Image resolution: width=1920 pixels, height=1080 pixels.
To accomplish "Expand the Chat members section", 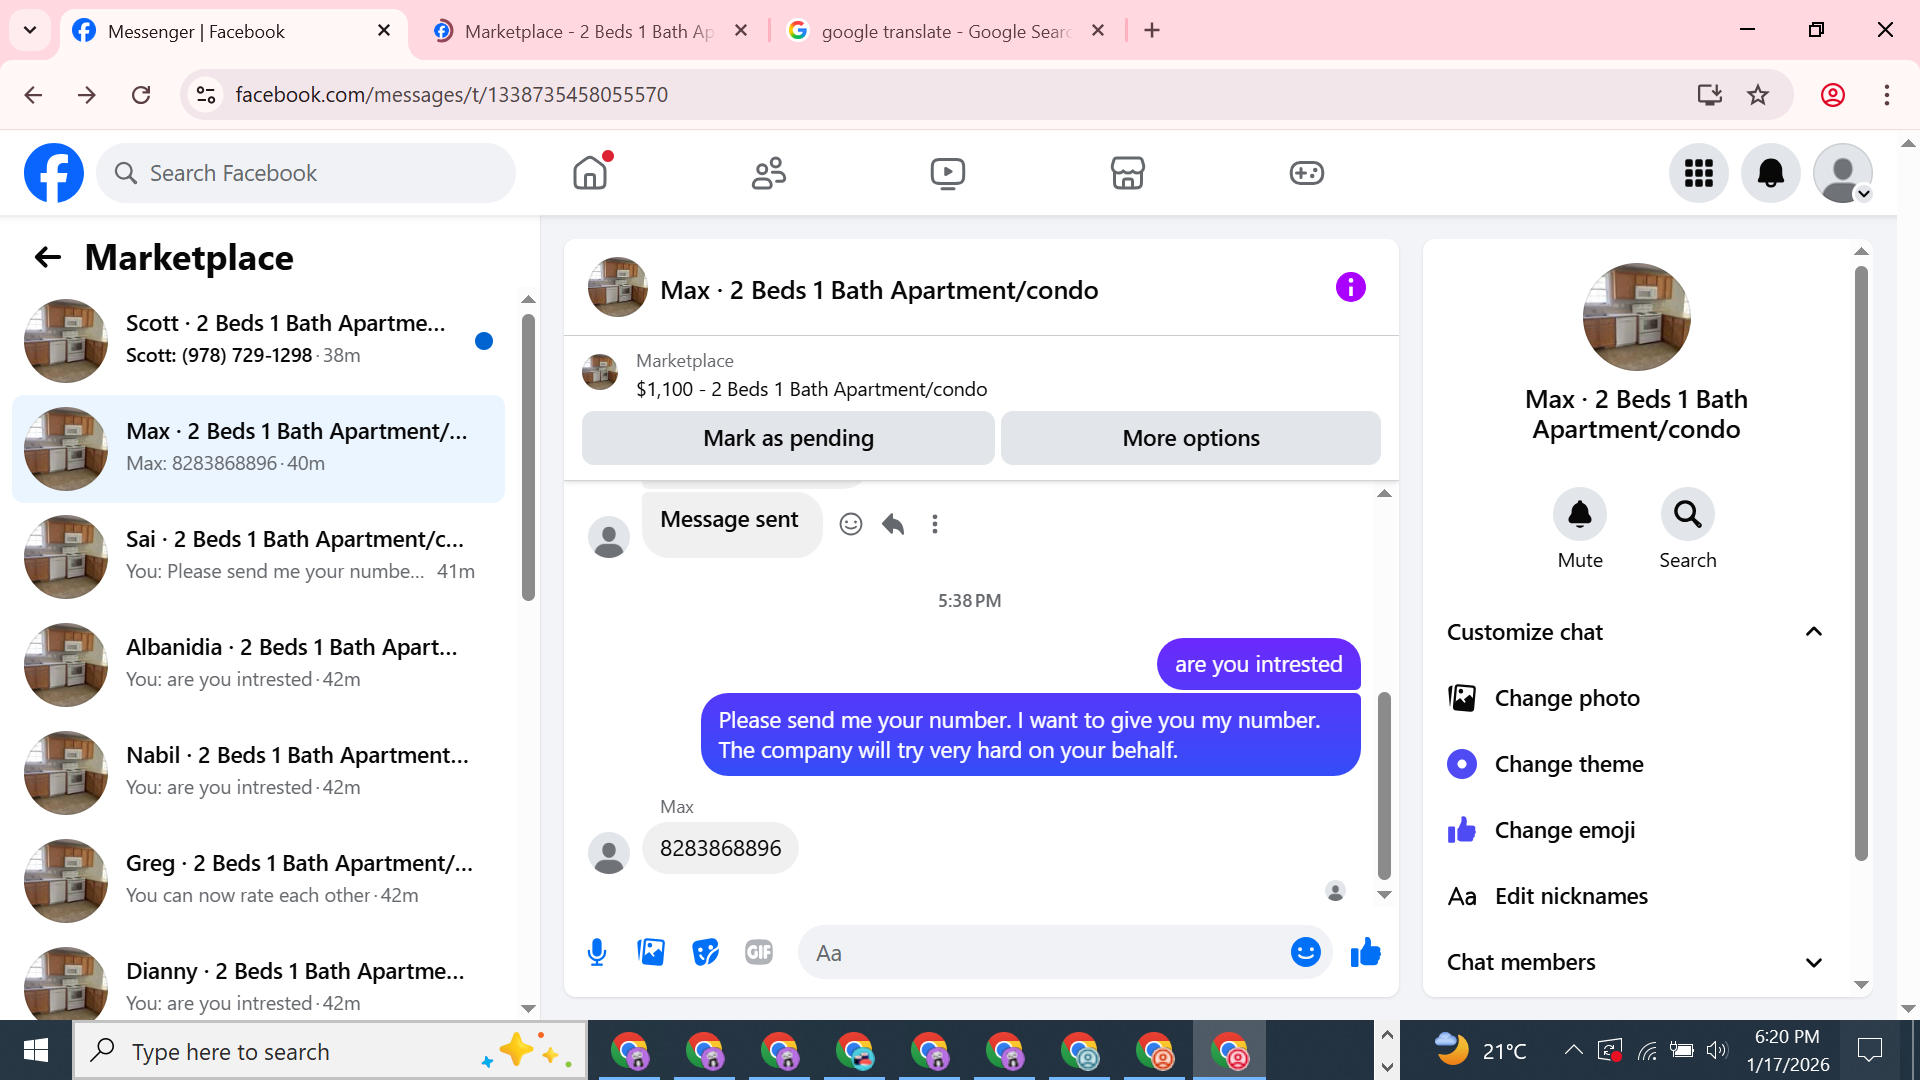I will click(1813, 962).
